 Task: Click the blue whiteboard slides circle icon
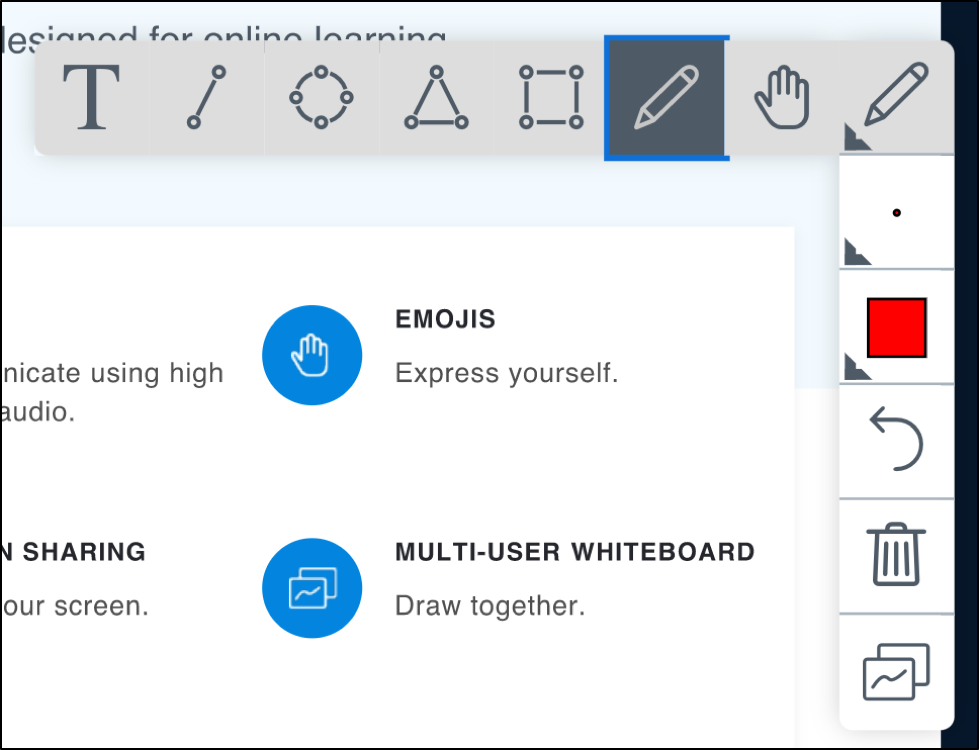tap(312, 588)
